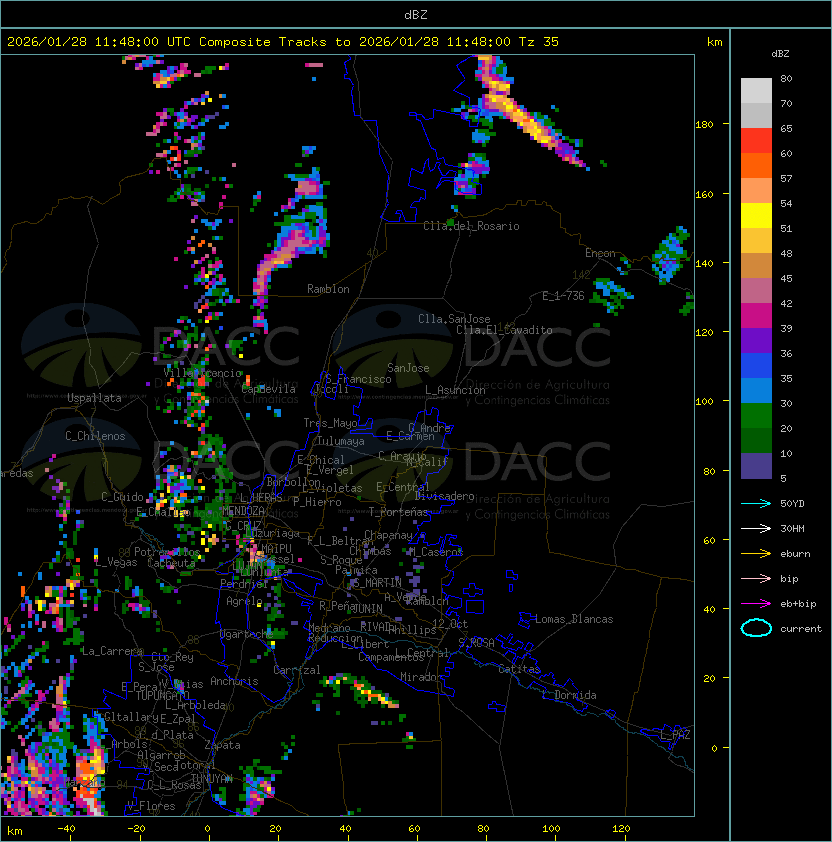Select the 'Divisadero' map label
The width and height of the screenshot is (832, 842).
click(444, 496)
